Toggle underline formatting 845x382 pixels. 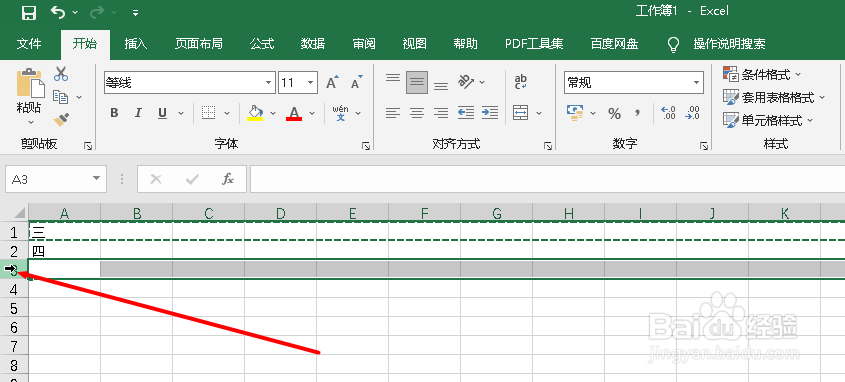162,113
